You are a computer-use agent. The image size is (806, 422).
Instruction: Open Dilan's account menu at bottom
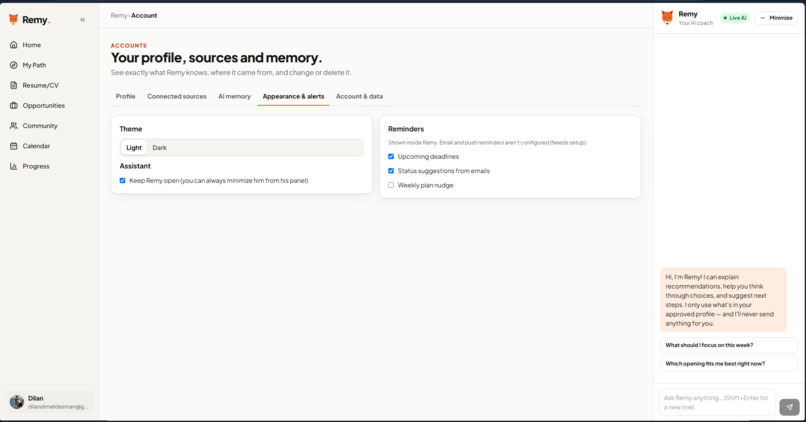click(50, 402)
